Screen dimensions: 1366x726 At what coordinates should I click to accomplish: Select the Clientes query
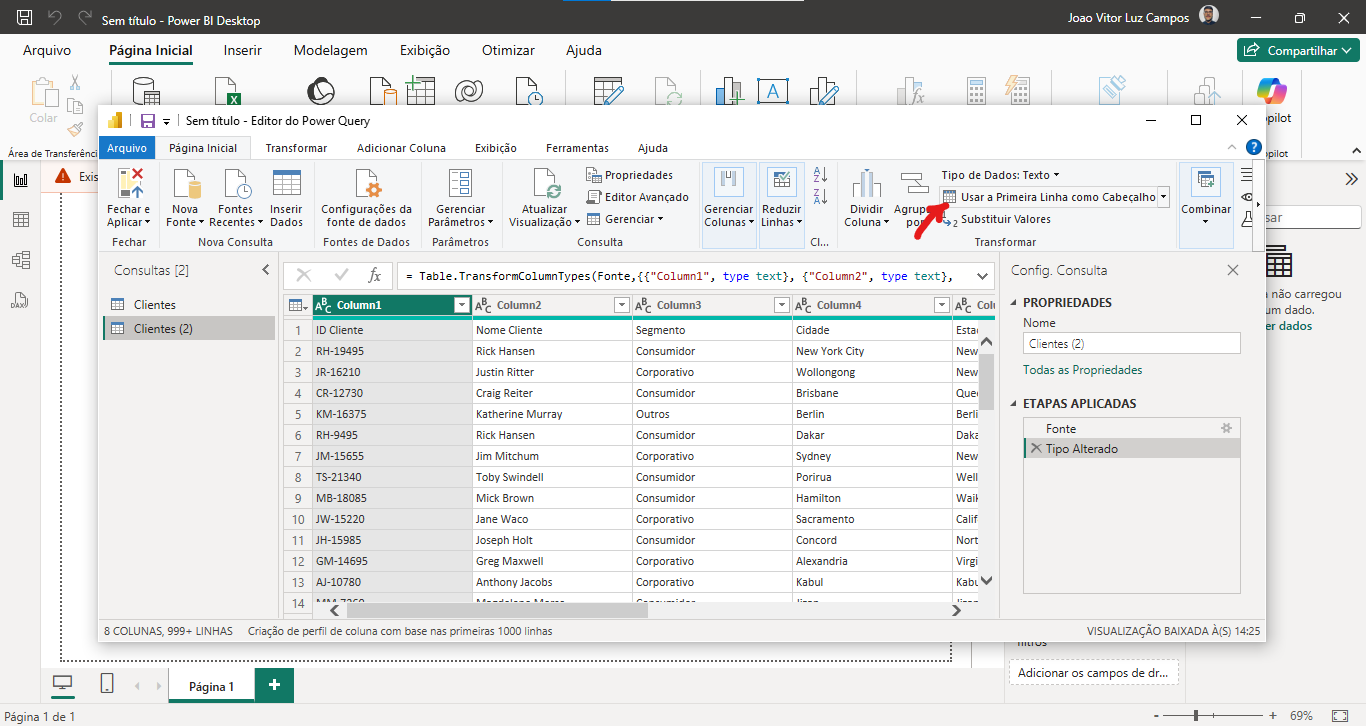point(189,305)
